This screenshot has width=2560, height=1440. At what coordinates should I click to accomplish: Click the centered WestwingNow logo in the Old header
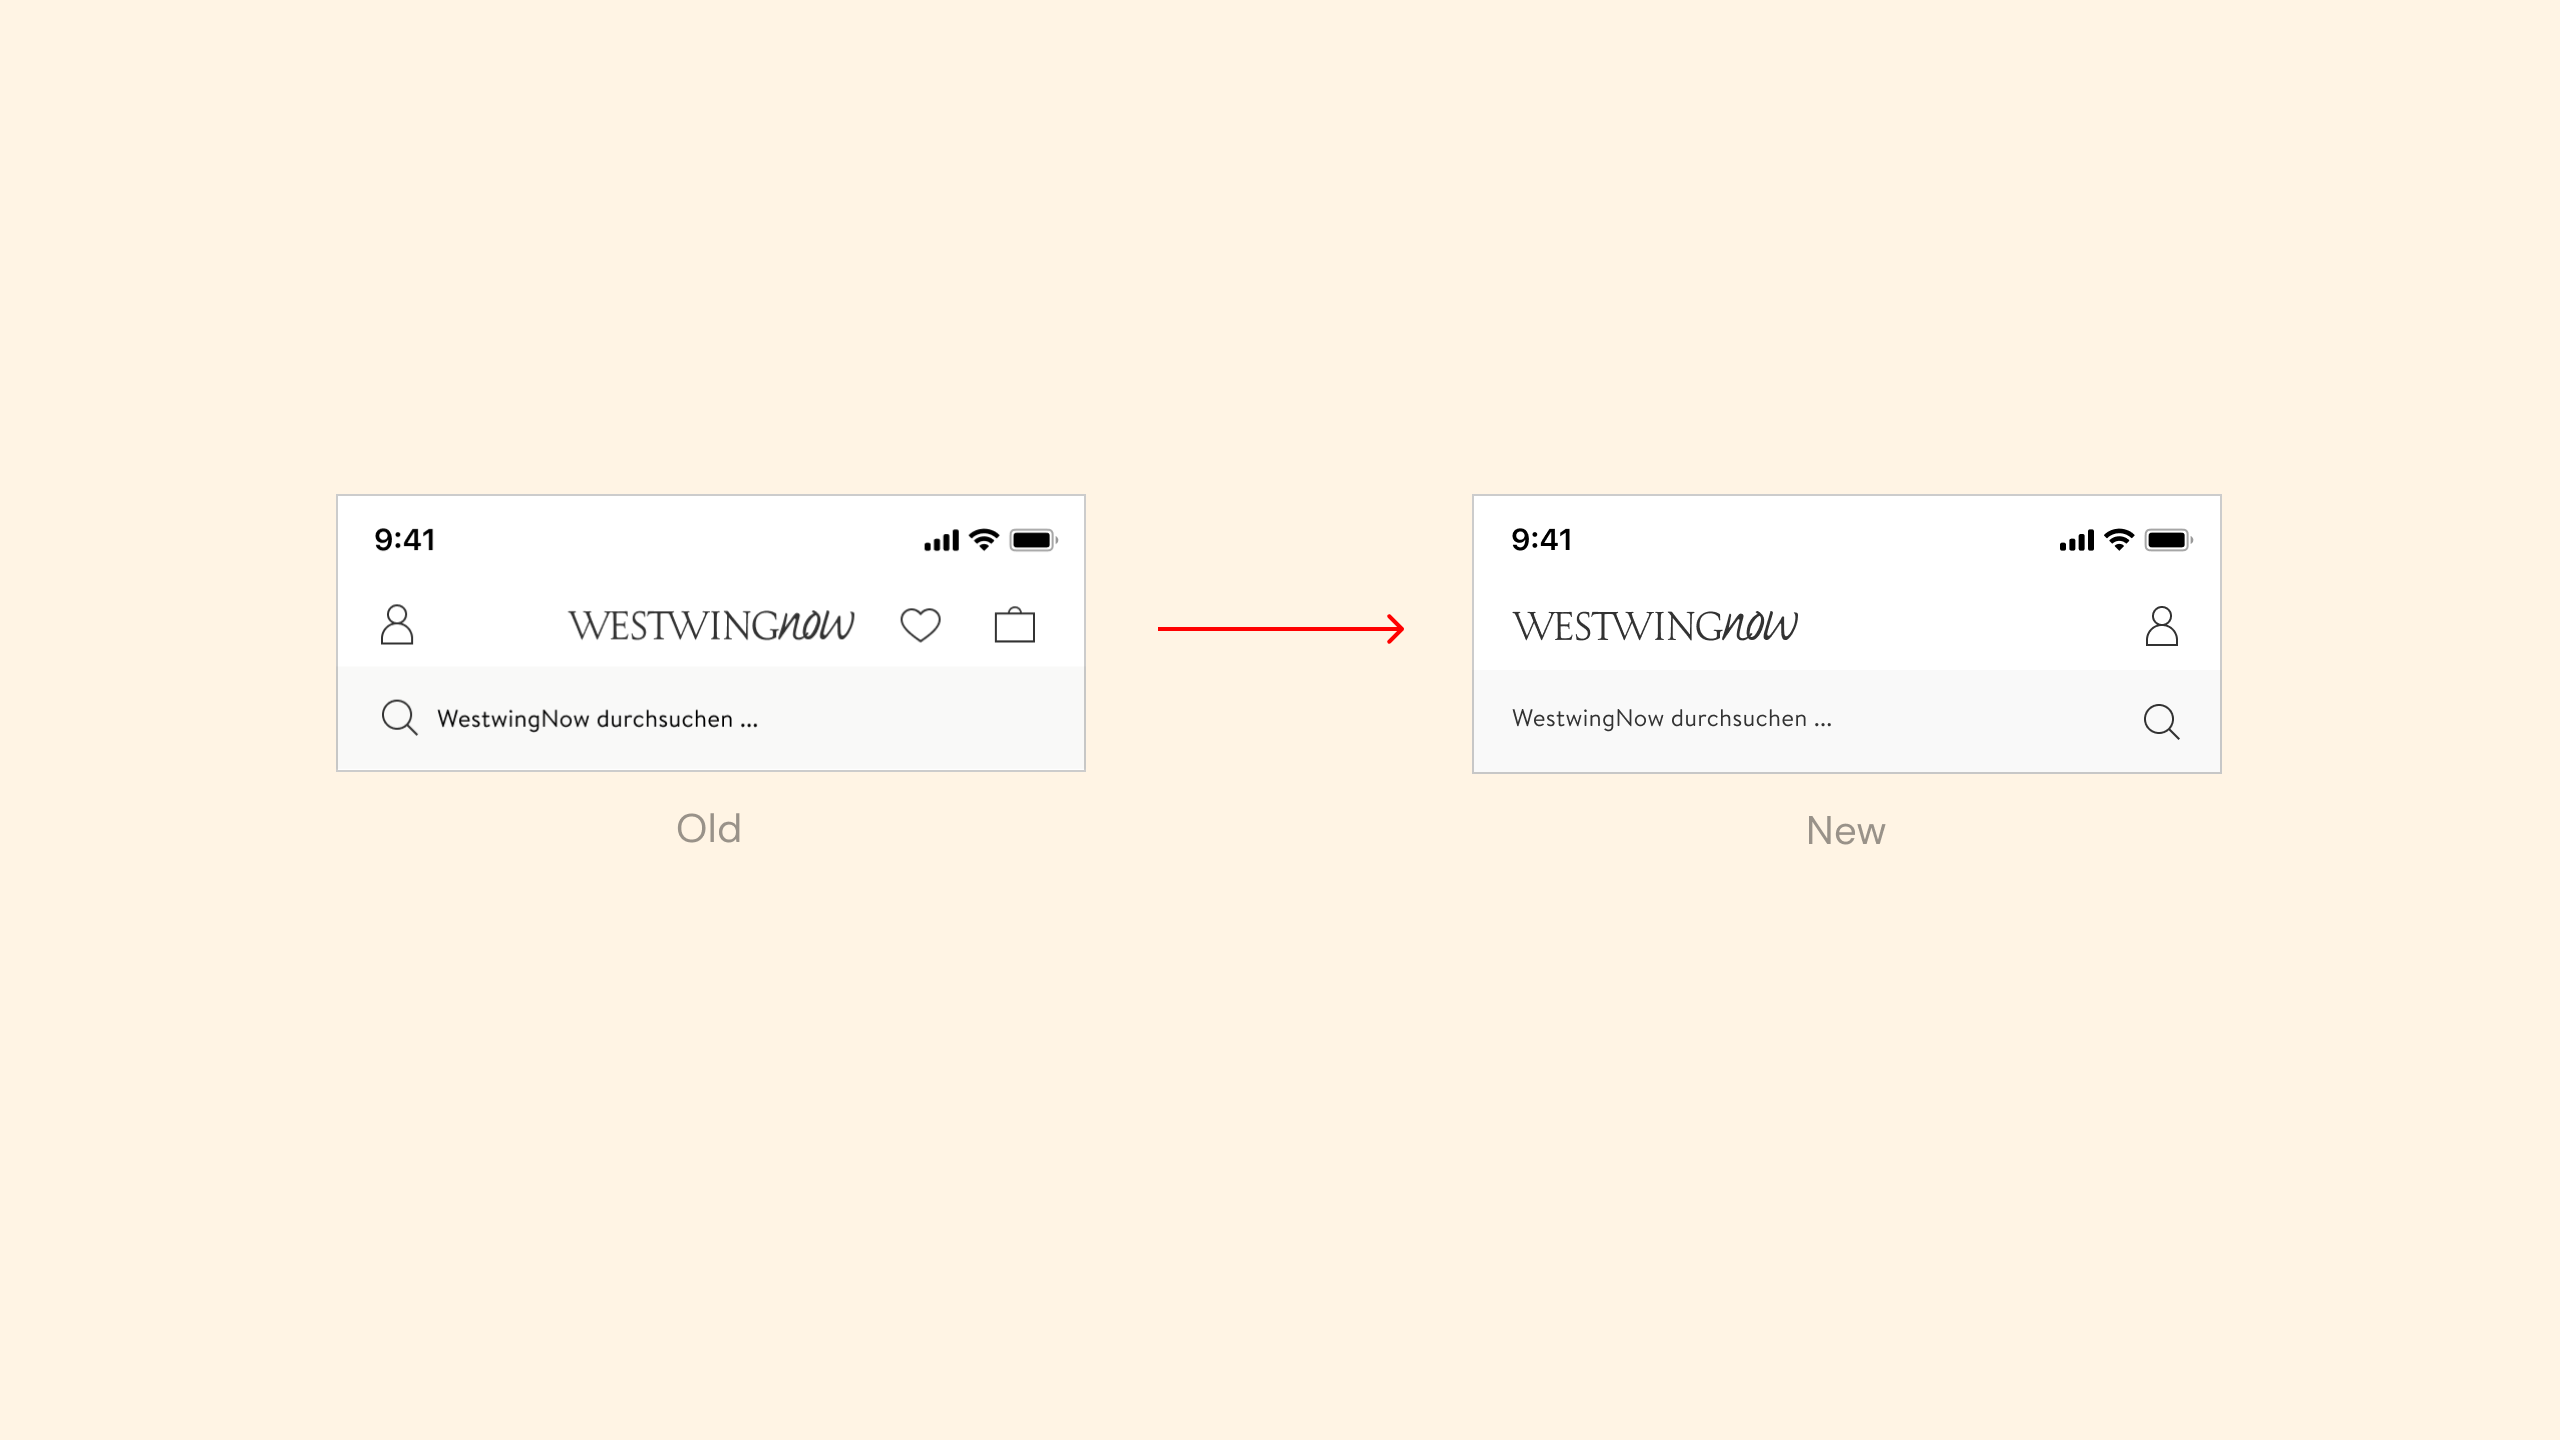711,626
